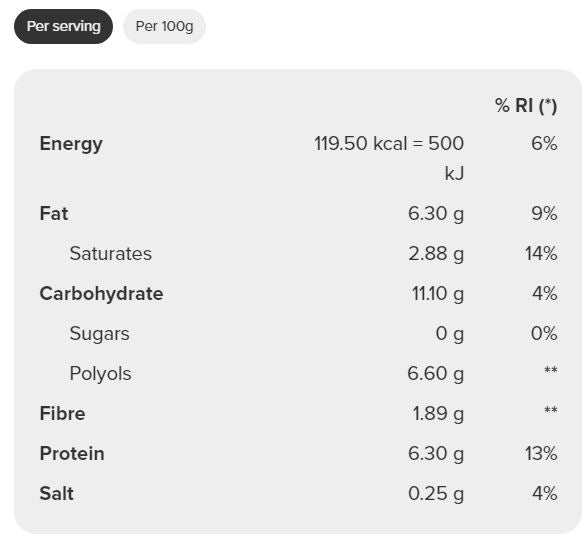Click the 11.10 g carbohydrate value
The height and width of the screenshot is (540, 582).
pos(438,294)
